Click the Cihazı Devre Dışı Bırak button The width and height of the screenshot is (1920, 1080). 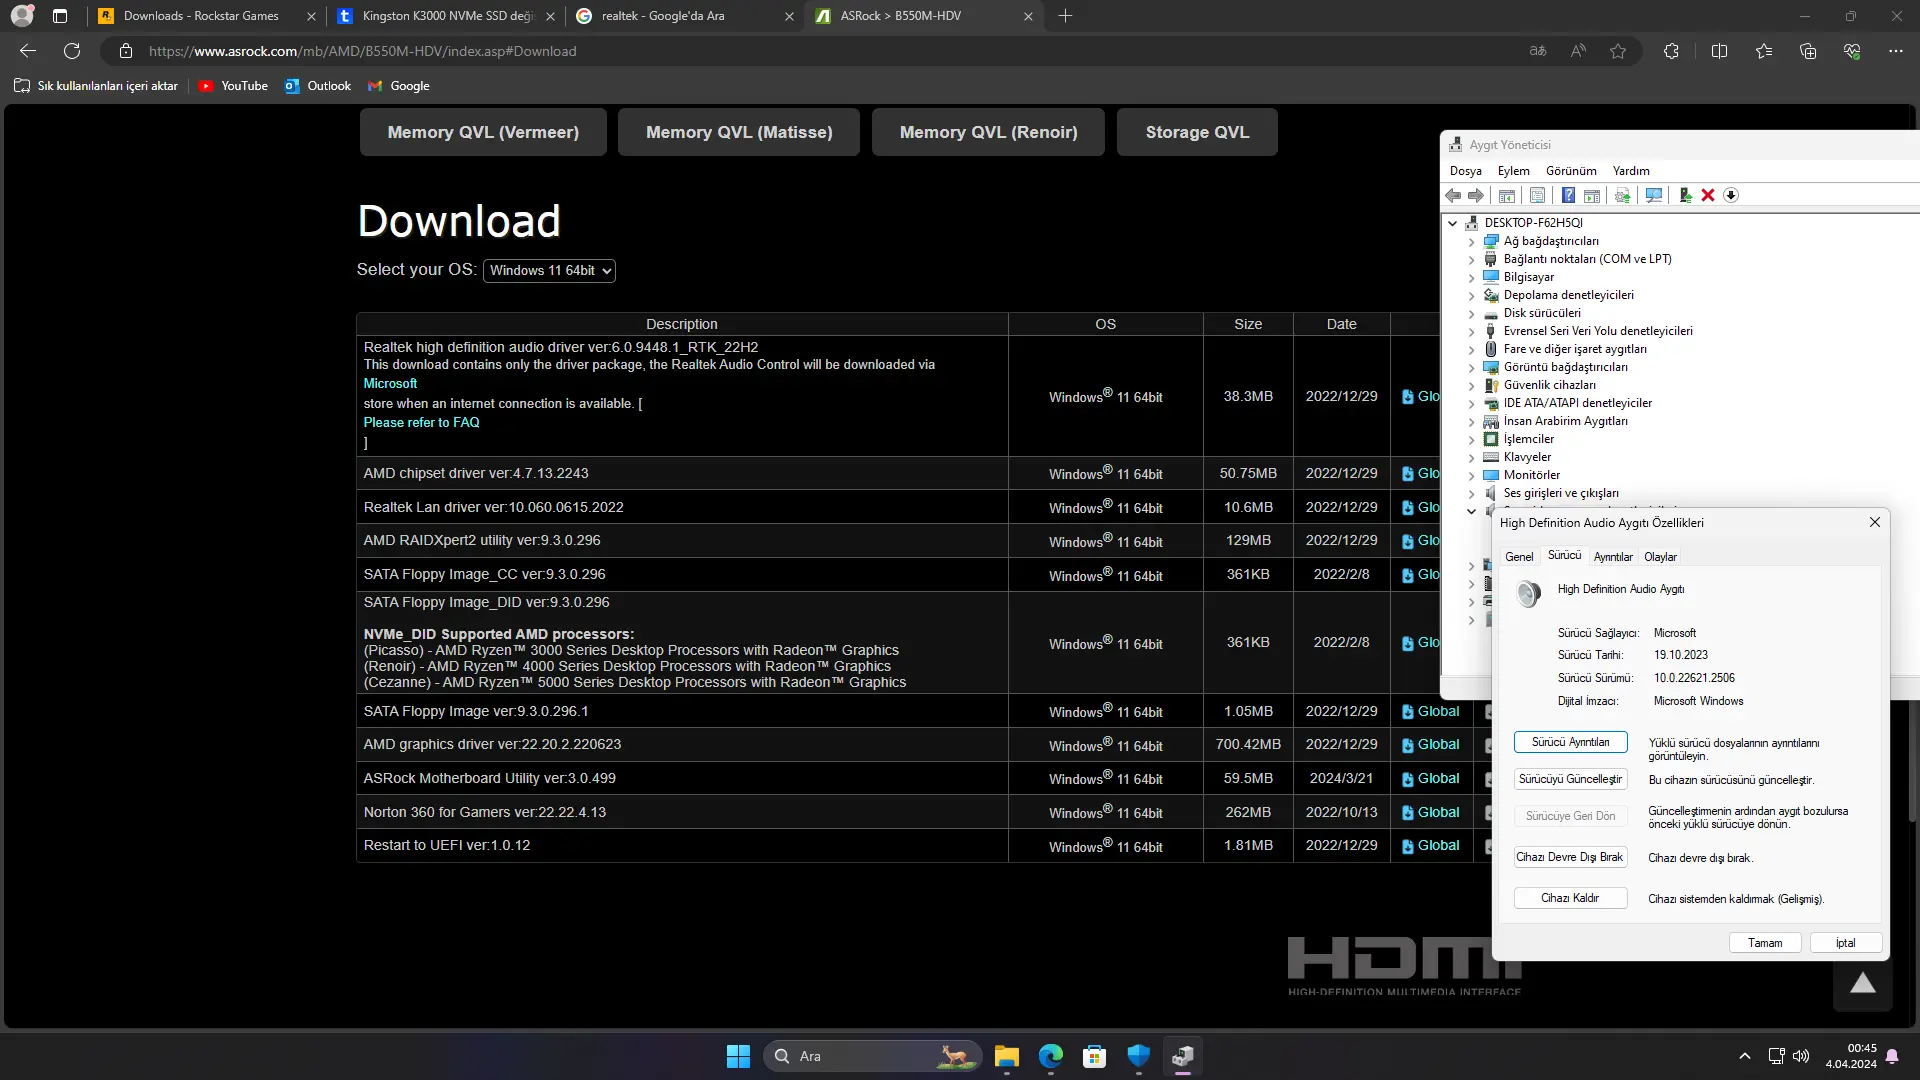coord(1570,858)
